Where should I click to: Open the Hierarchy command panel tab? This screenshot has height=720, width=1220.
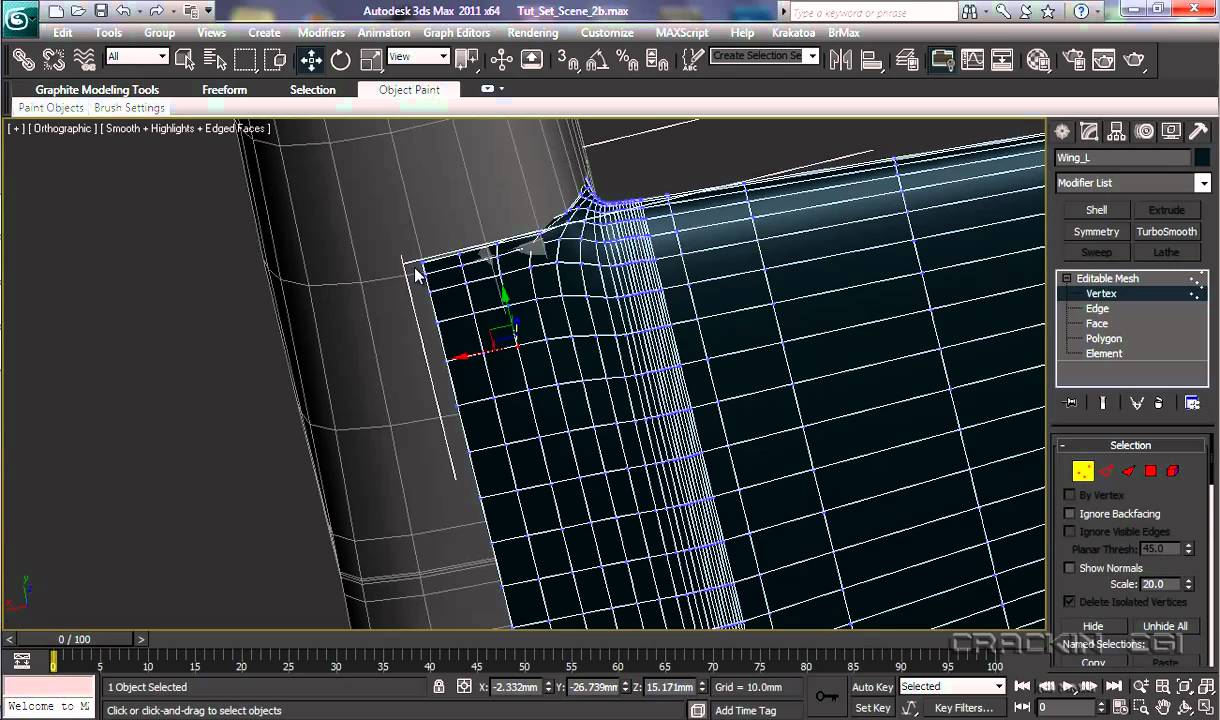[x=1117, y=131]
